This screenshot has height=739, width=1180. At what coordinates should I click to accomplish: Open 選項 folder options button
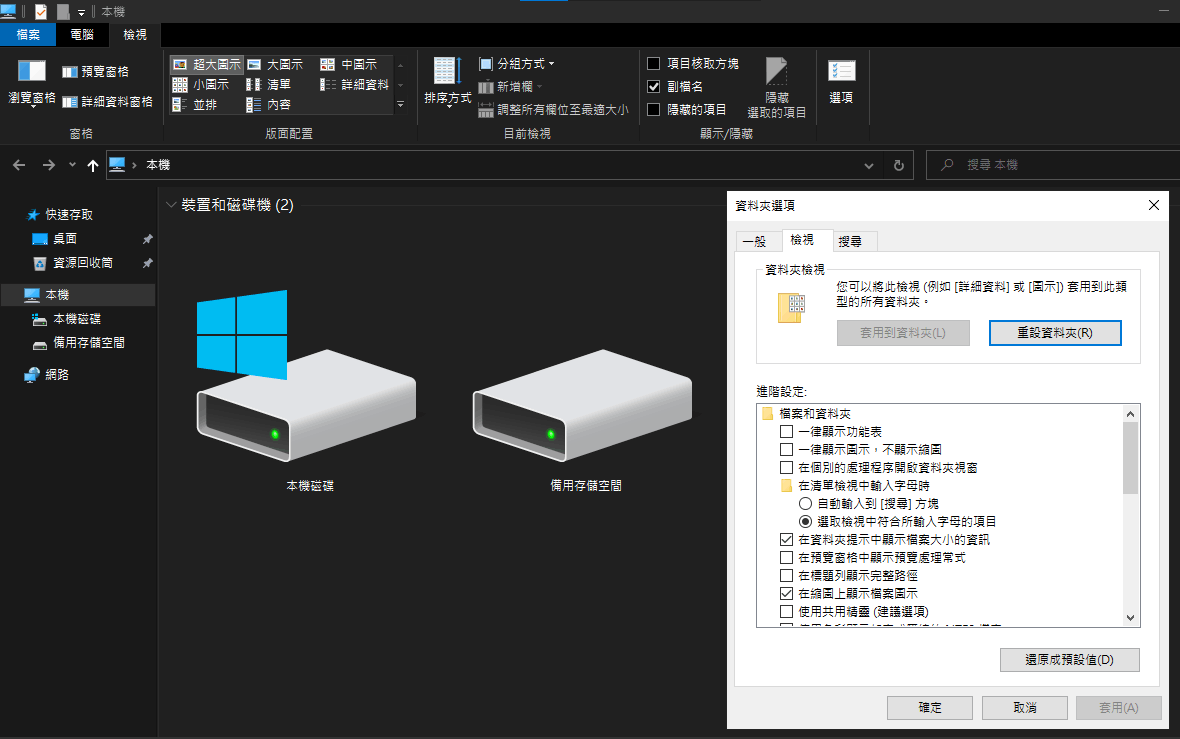point(841,81)
